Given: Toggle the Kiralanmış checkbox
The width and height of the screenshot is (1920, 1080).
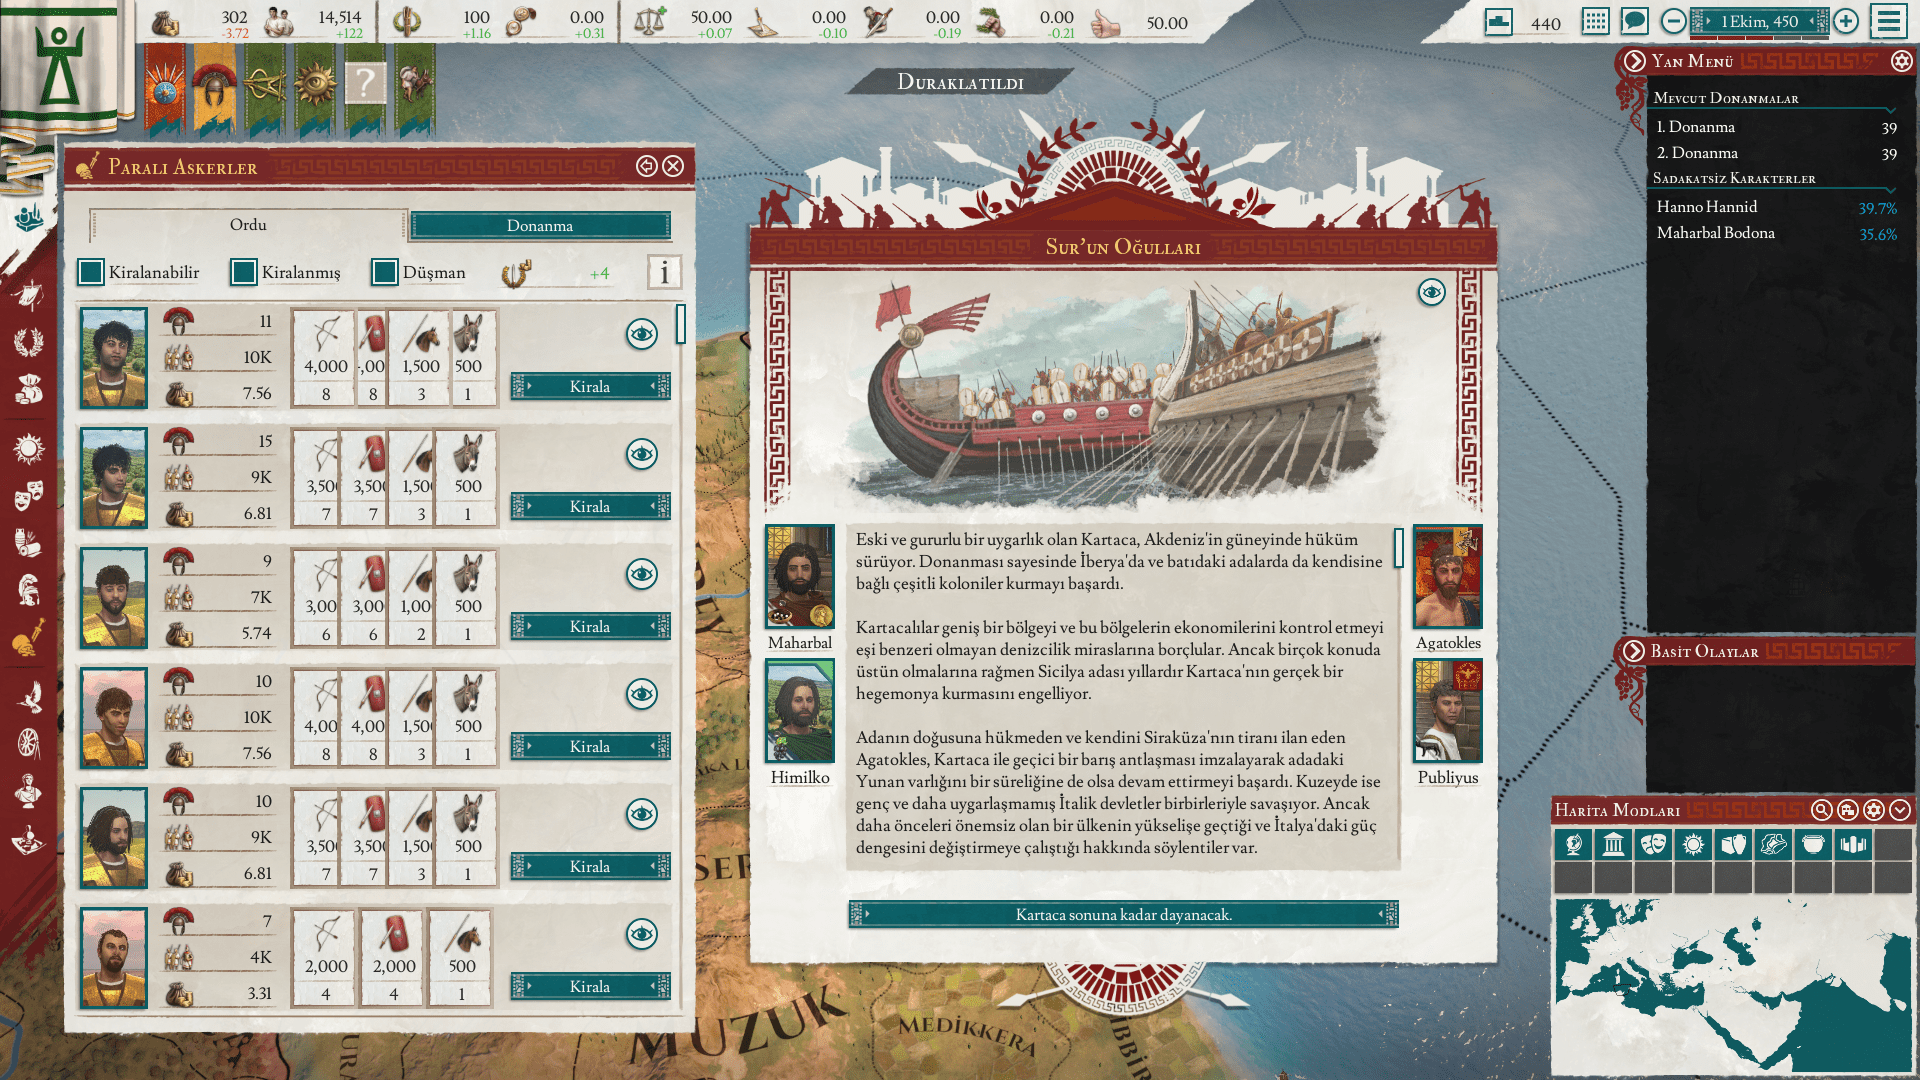Looking at the screenshot, I should click(243, 272).
